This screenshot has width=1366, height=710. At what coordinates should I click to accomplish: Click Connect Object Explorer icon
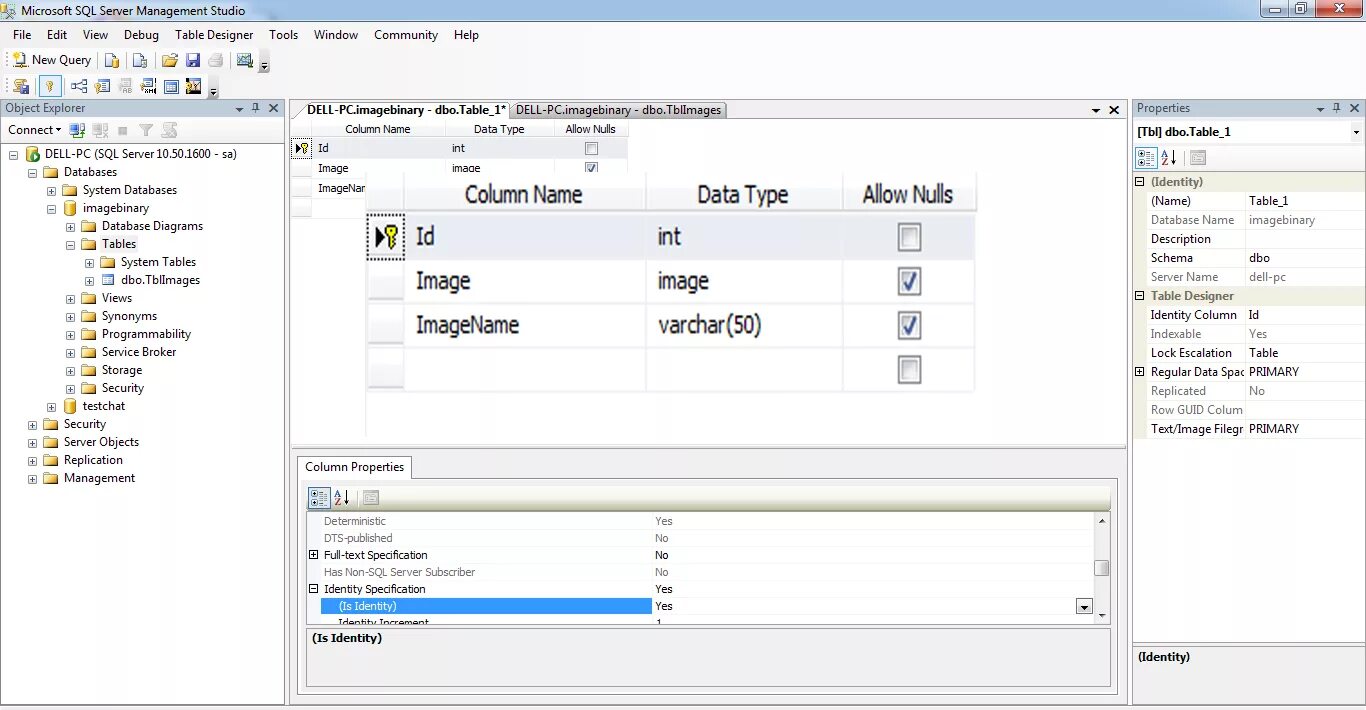pos(77,130)
